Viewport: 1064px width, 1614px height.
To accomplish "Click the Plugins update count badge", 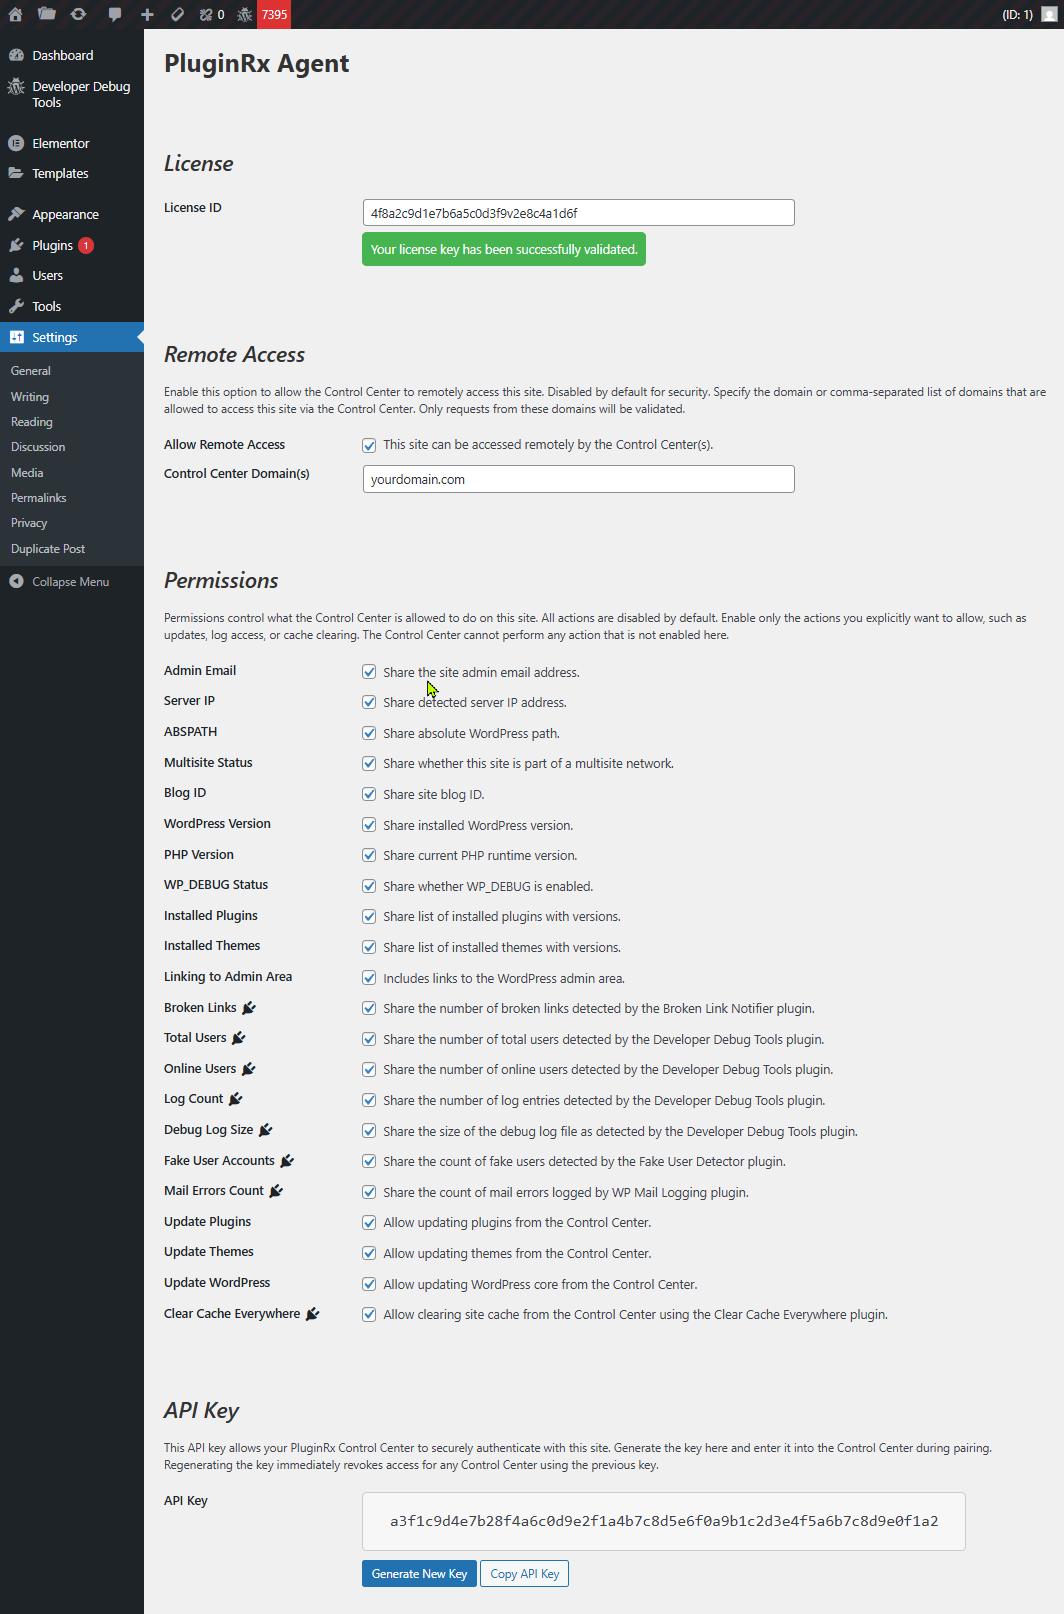I will click(86, 245).
